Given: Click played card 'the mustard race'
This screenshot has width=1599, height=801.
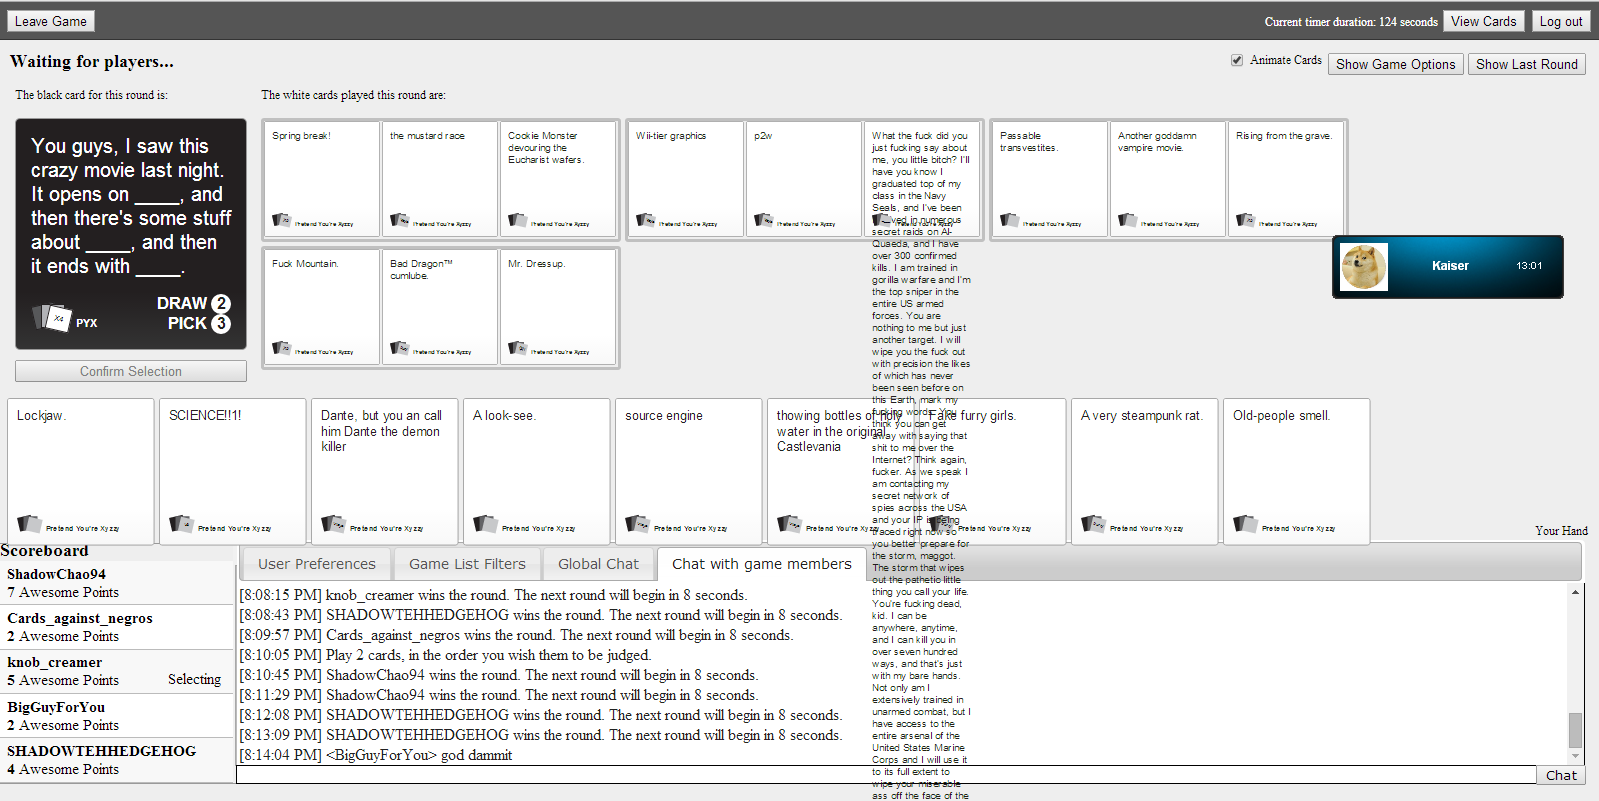Looking at the screenshot, I should click(x=440, y=179).
